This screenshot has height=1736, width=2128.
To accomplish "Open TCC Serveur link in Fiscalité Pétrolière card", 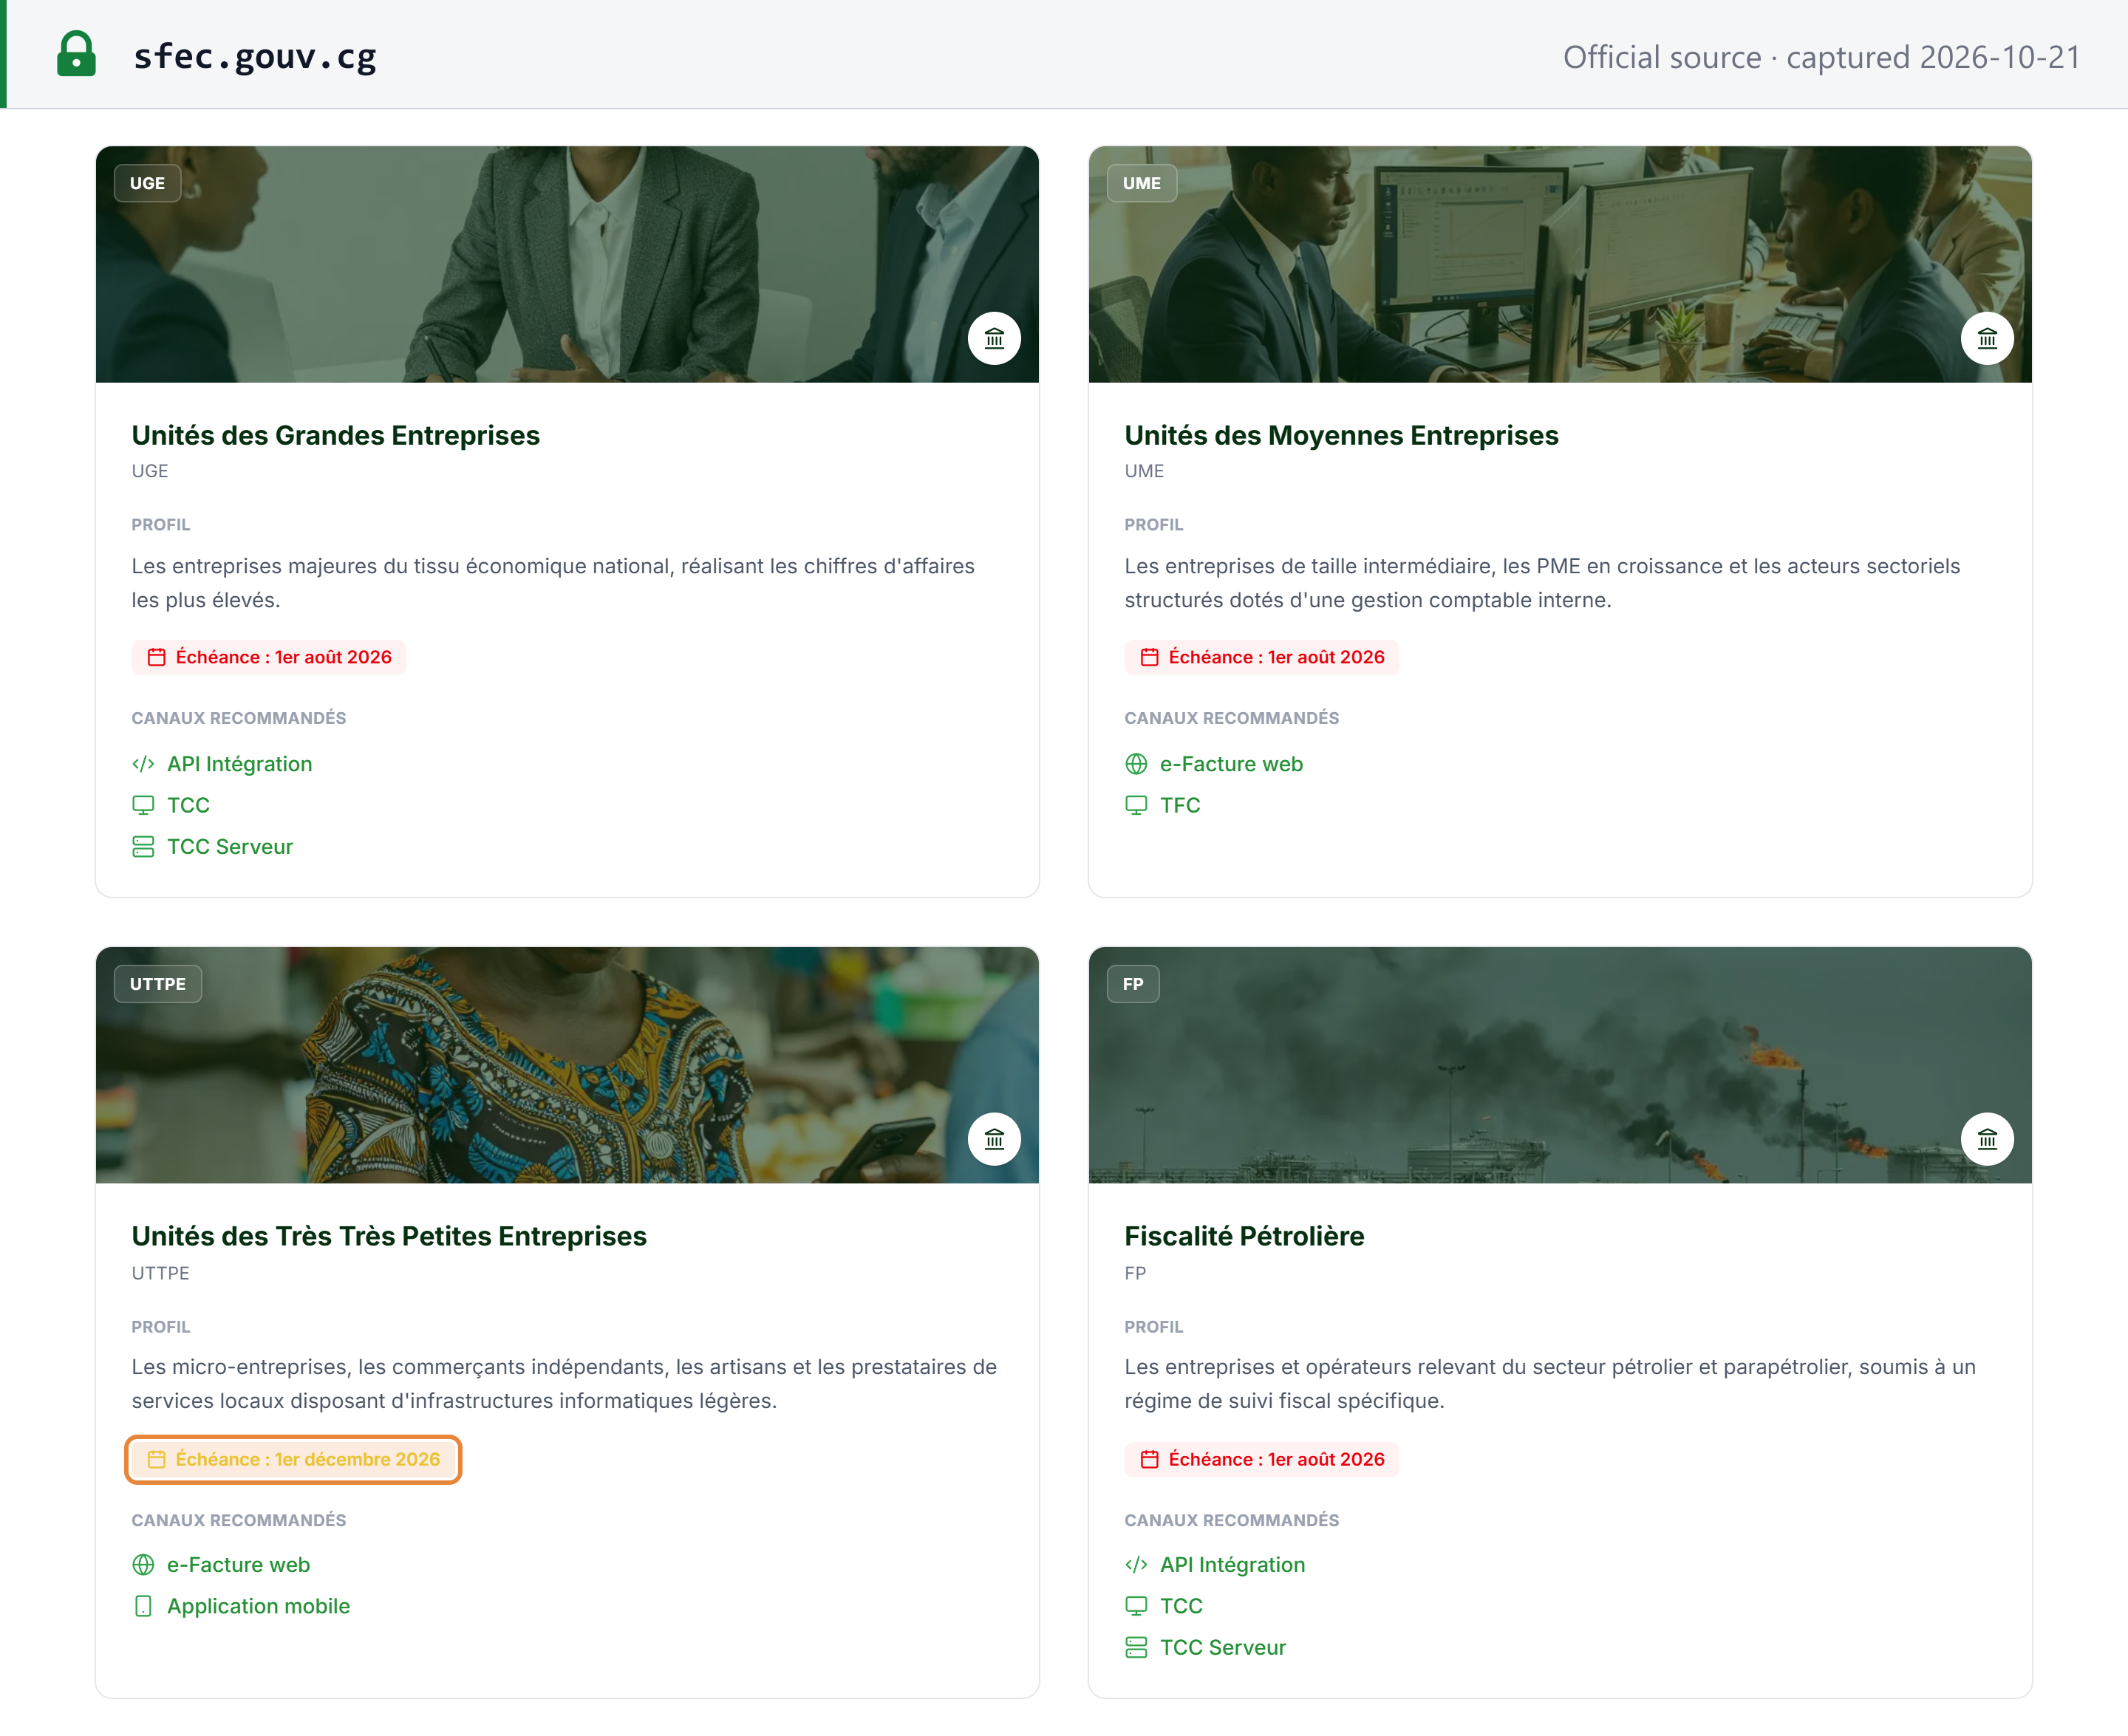I will click(1223, 1648).
